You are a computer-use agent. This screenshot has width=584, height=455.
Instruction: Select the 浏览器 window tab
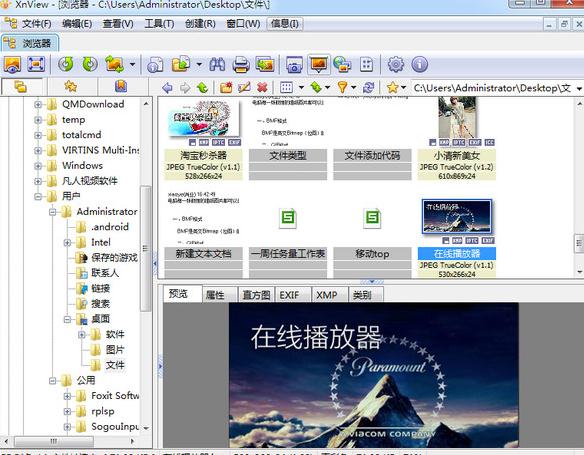tap(30, 43)
